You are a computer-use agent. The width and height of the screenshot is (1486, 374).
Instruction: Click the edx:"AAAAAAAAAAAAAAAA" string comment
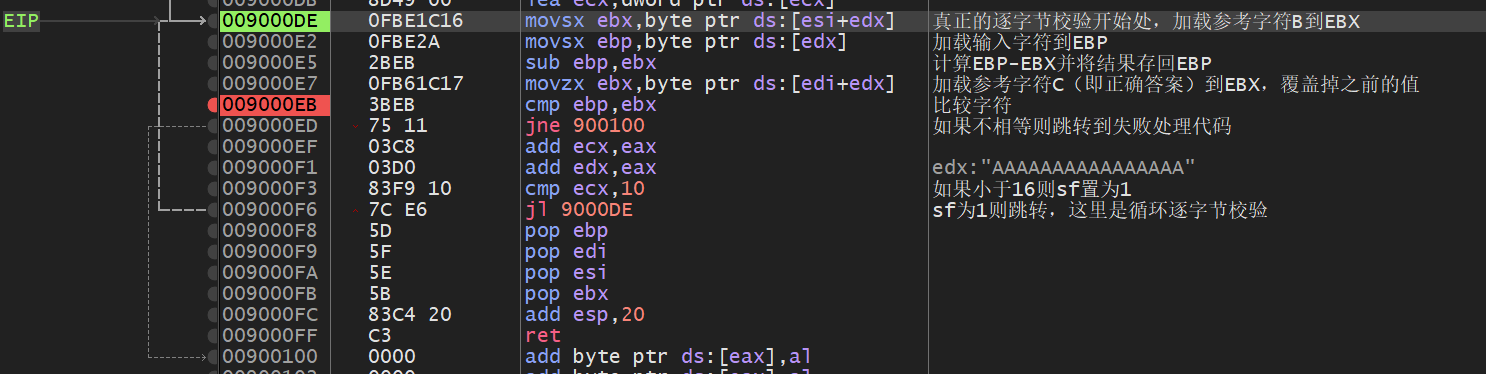pyautogui.click(x=1063, y=167)
